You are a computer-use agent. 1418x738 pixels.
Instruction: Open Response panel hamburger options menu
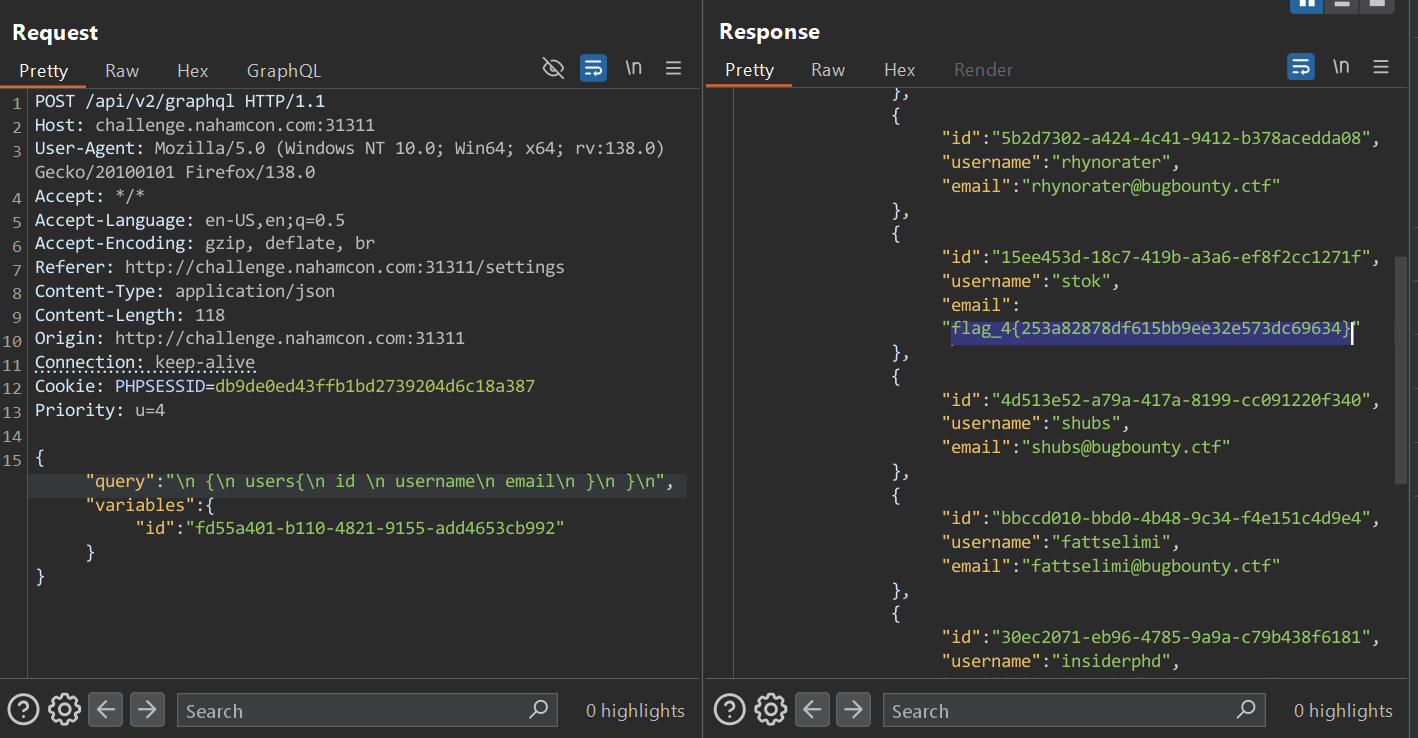click(x=1381, y=68)
